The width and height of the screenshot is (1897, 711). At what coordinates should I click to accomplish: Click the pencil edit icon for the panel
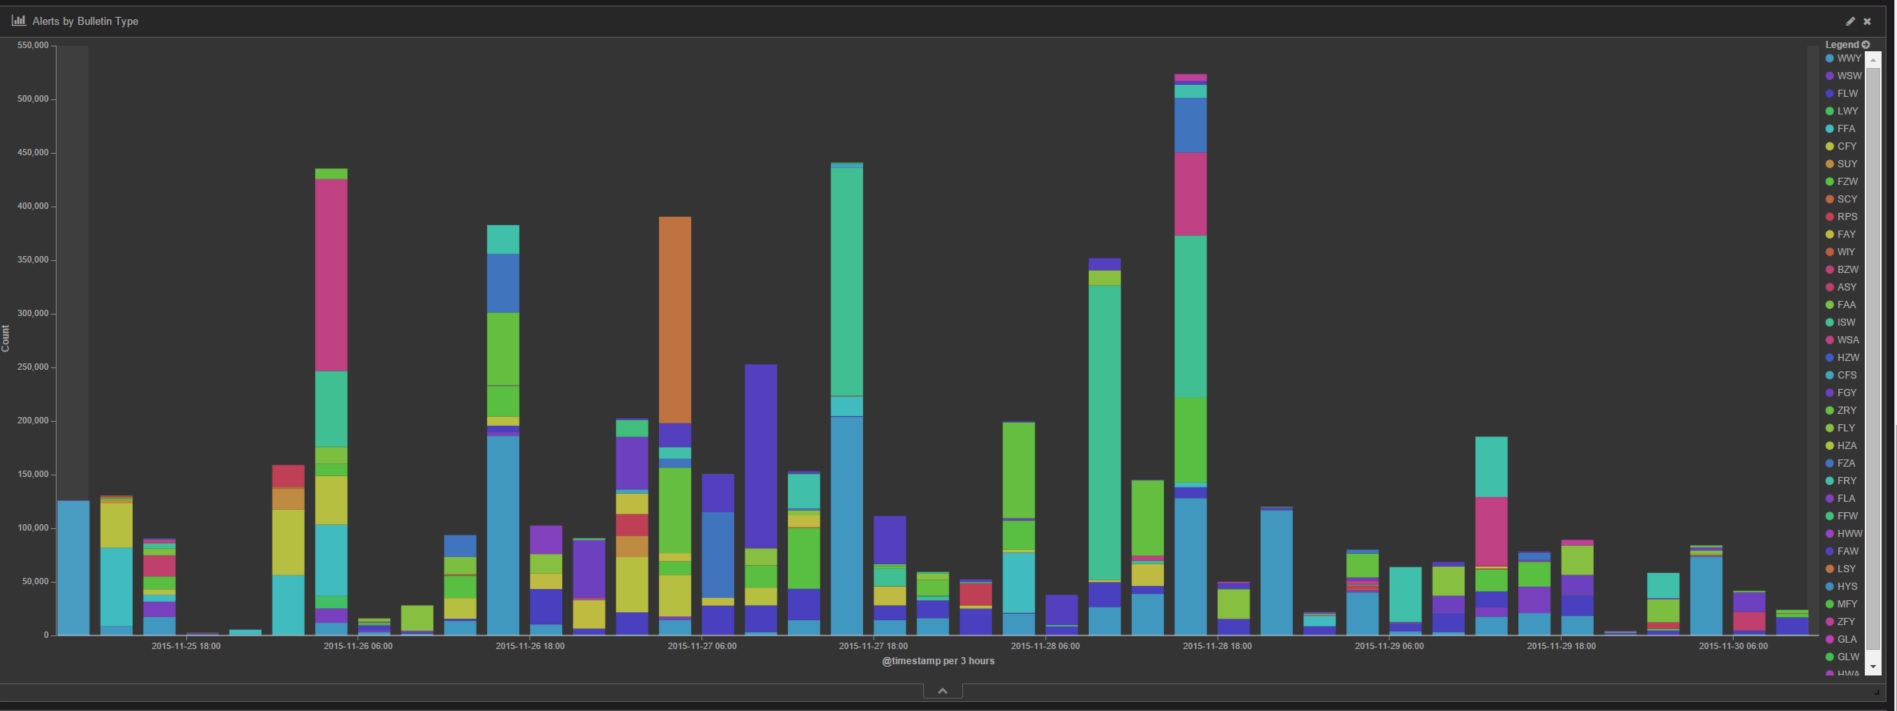[x=1850, y=21]
